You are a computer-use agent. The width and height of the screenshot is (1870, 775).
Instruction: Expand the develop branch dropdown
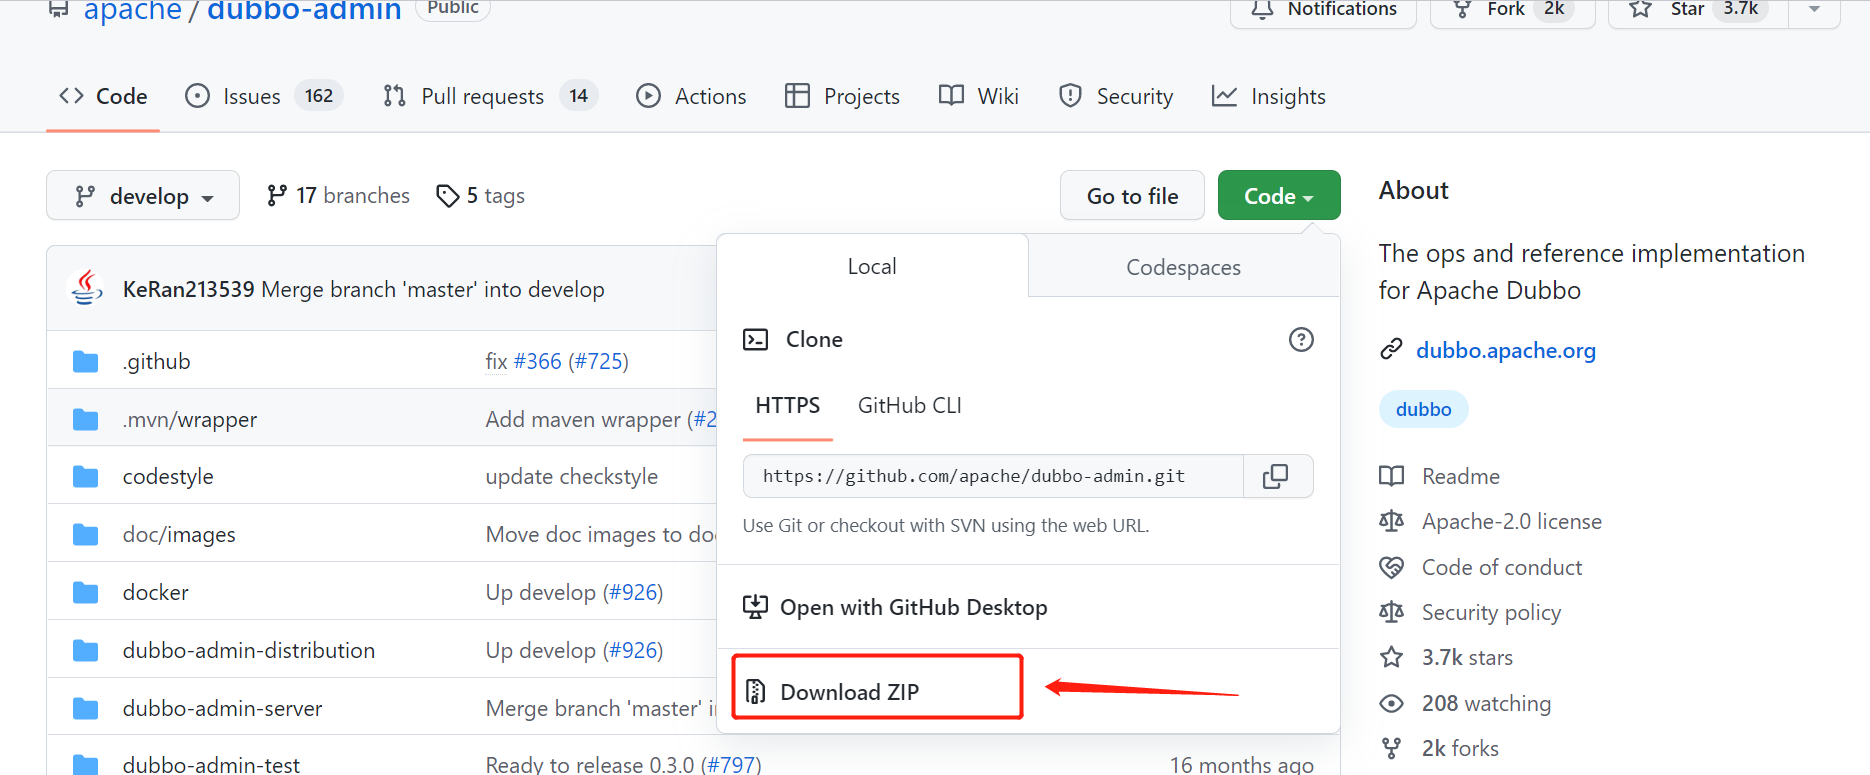[143, 195]
